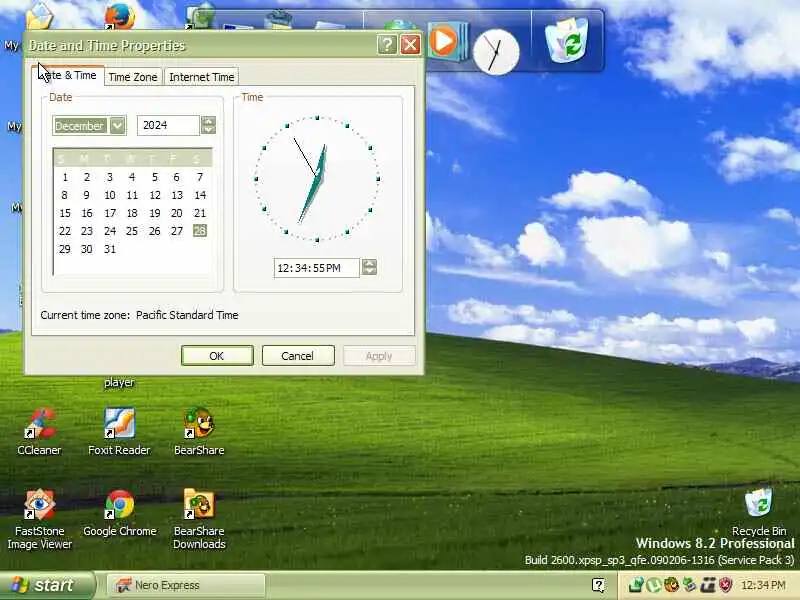The image size is (800, 600).
Task: Select day 24 in the calendar
Action: [x=110, y=231]
